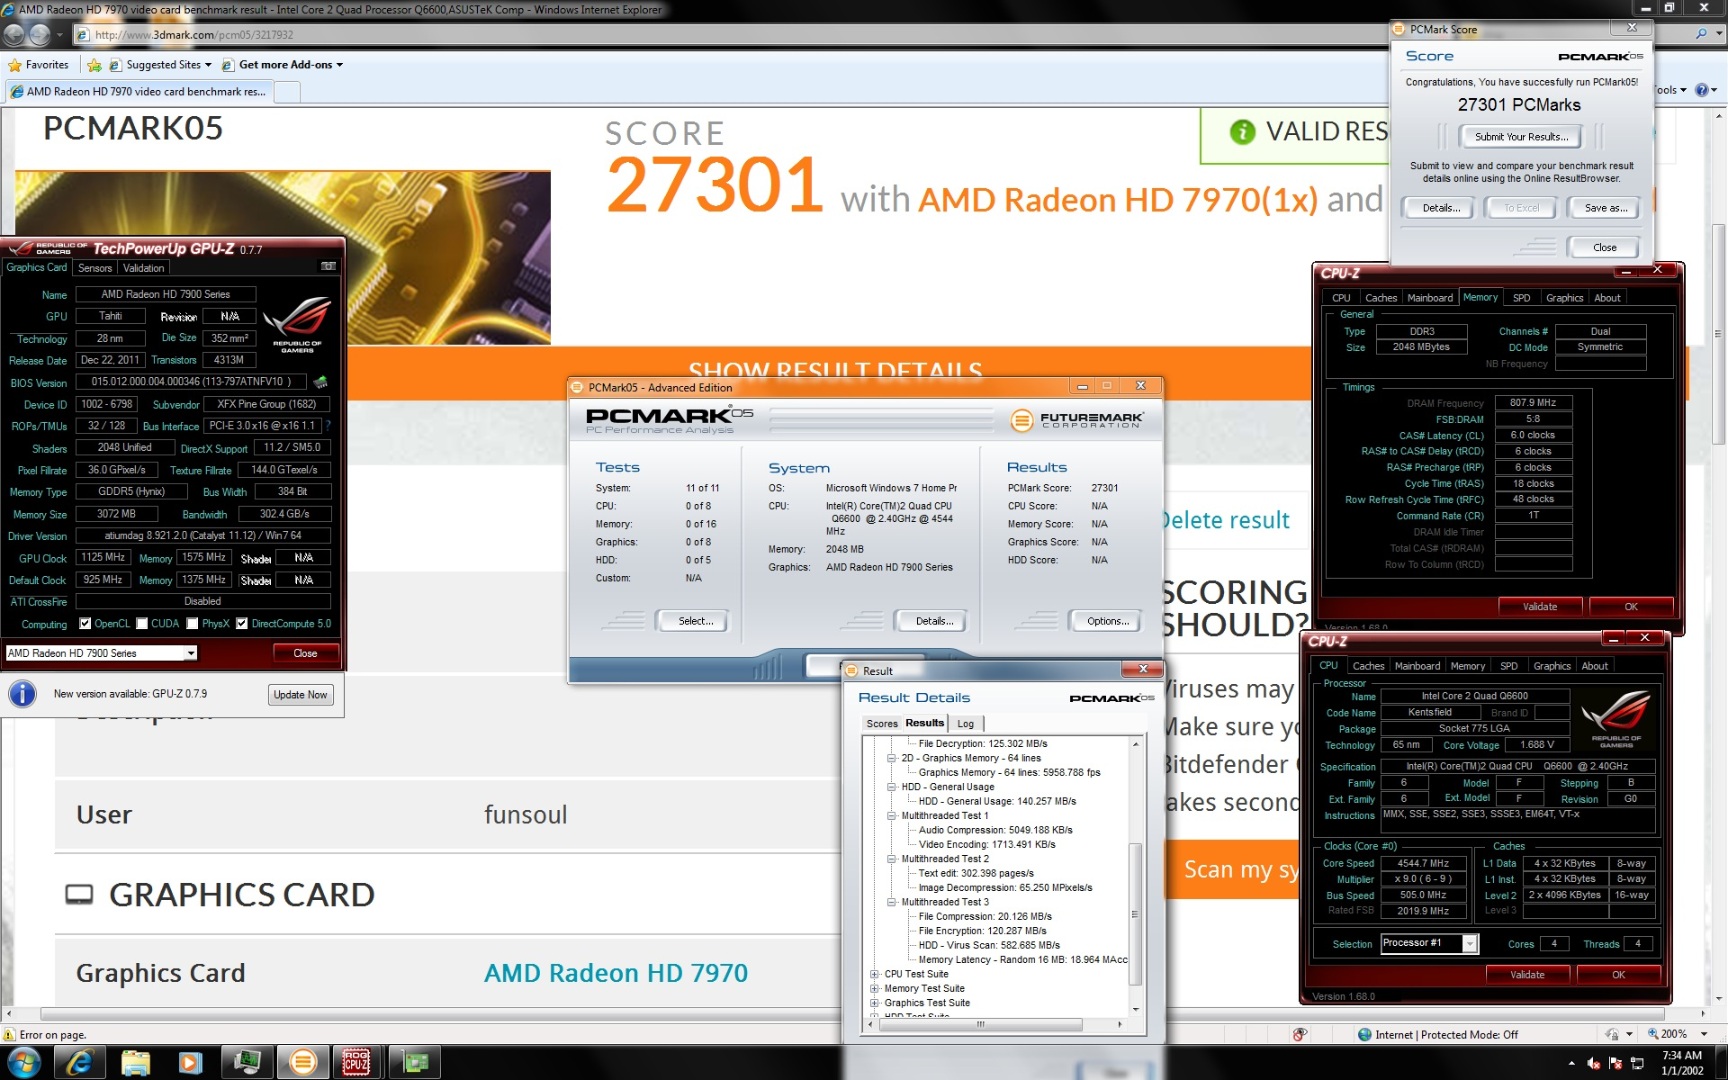Click the BIOS save chip icon in GPU-Z
This screenshot has width=1728, height=1080.
tap(320, 382)
